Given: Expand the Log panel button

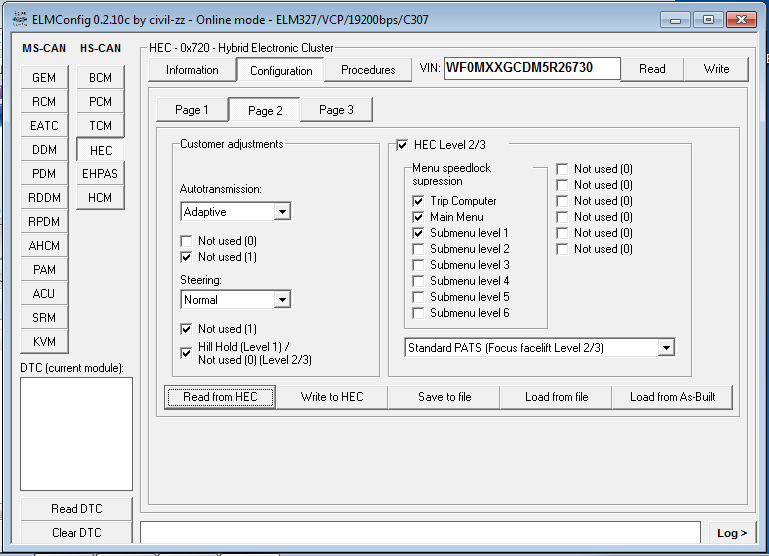Looking at the screenshot, I should (731, 533).
